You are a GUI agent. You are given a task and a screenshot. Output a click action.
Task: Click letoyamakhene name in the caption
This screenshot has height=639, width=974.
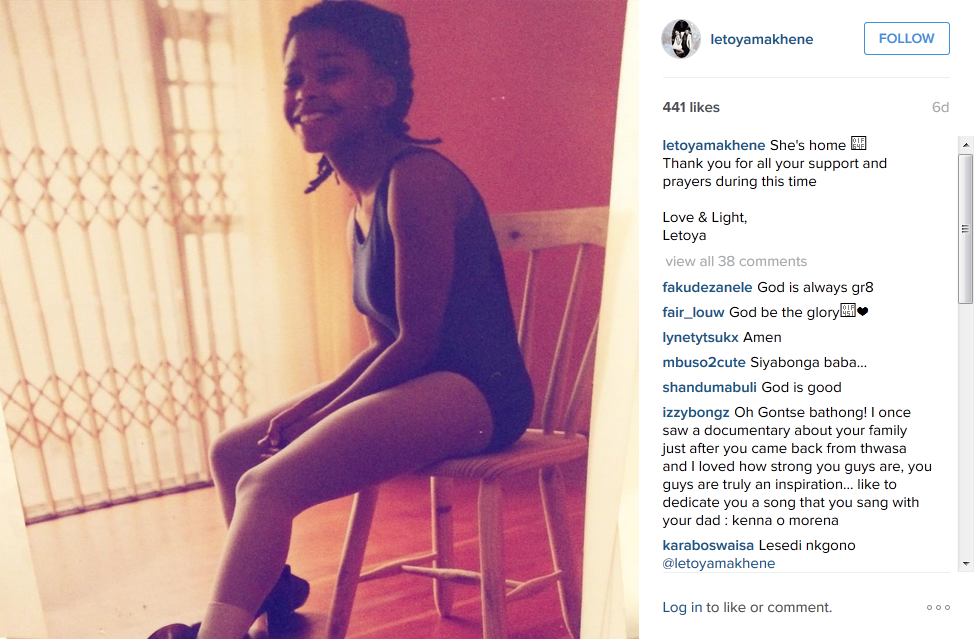[x=714, y=145]
